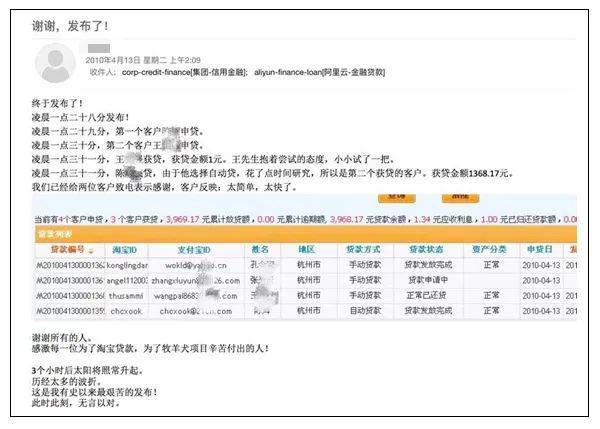Click the orange loan list title bar
This screenshot has width=600, height=429.
[x=306, y=234]
